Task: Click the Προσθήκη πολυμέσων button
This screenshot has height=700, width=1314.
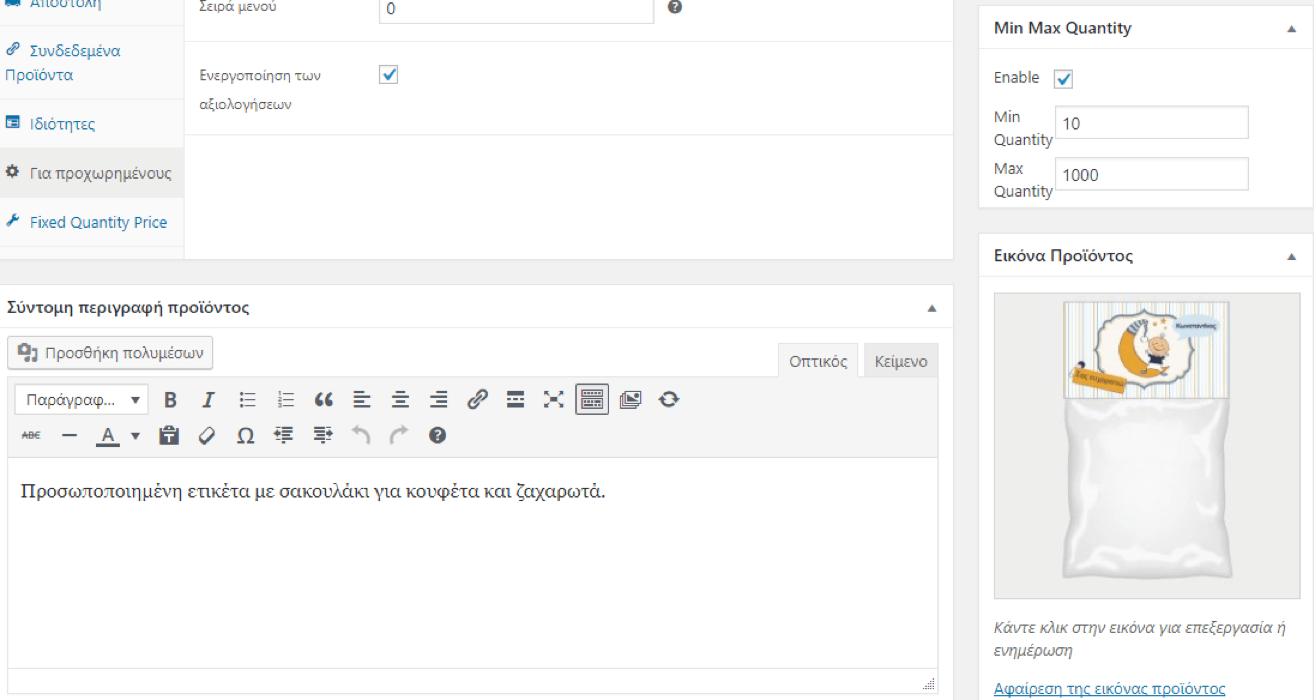Action: pyautogui.click(x=111, y=352)
